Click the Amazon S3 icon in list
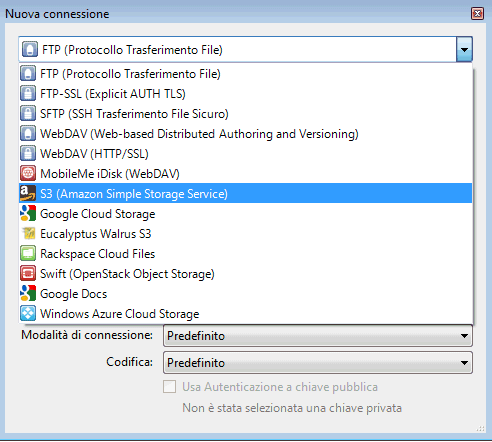 point(28,193)
